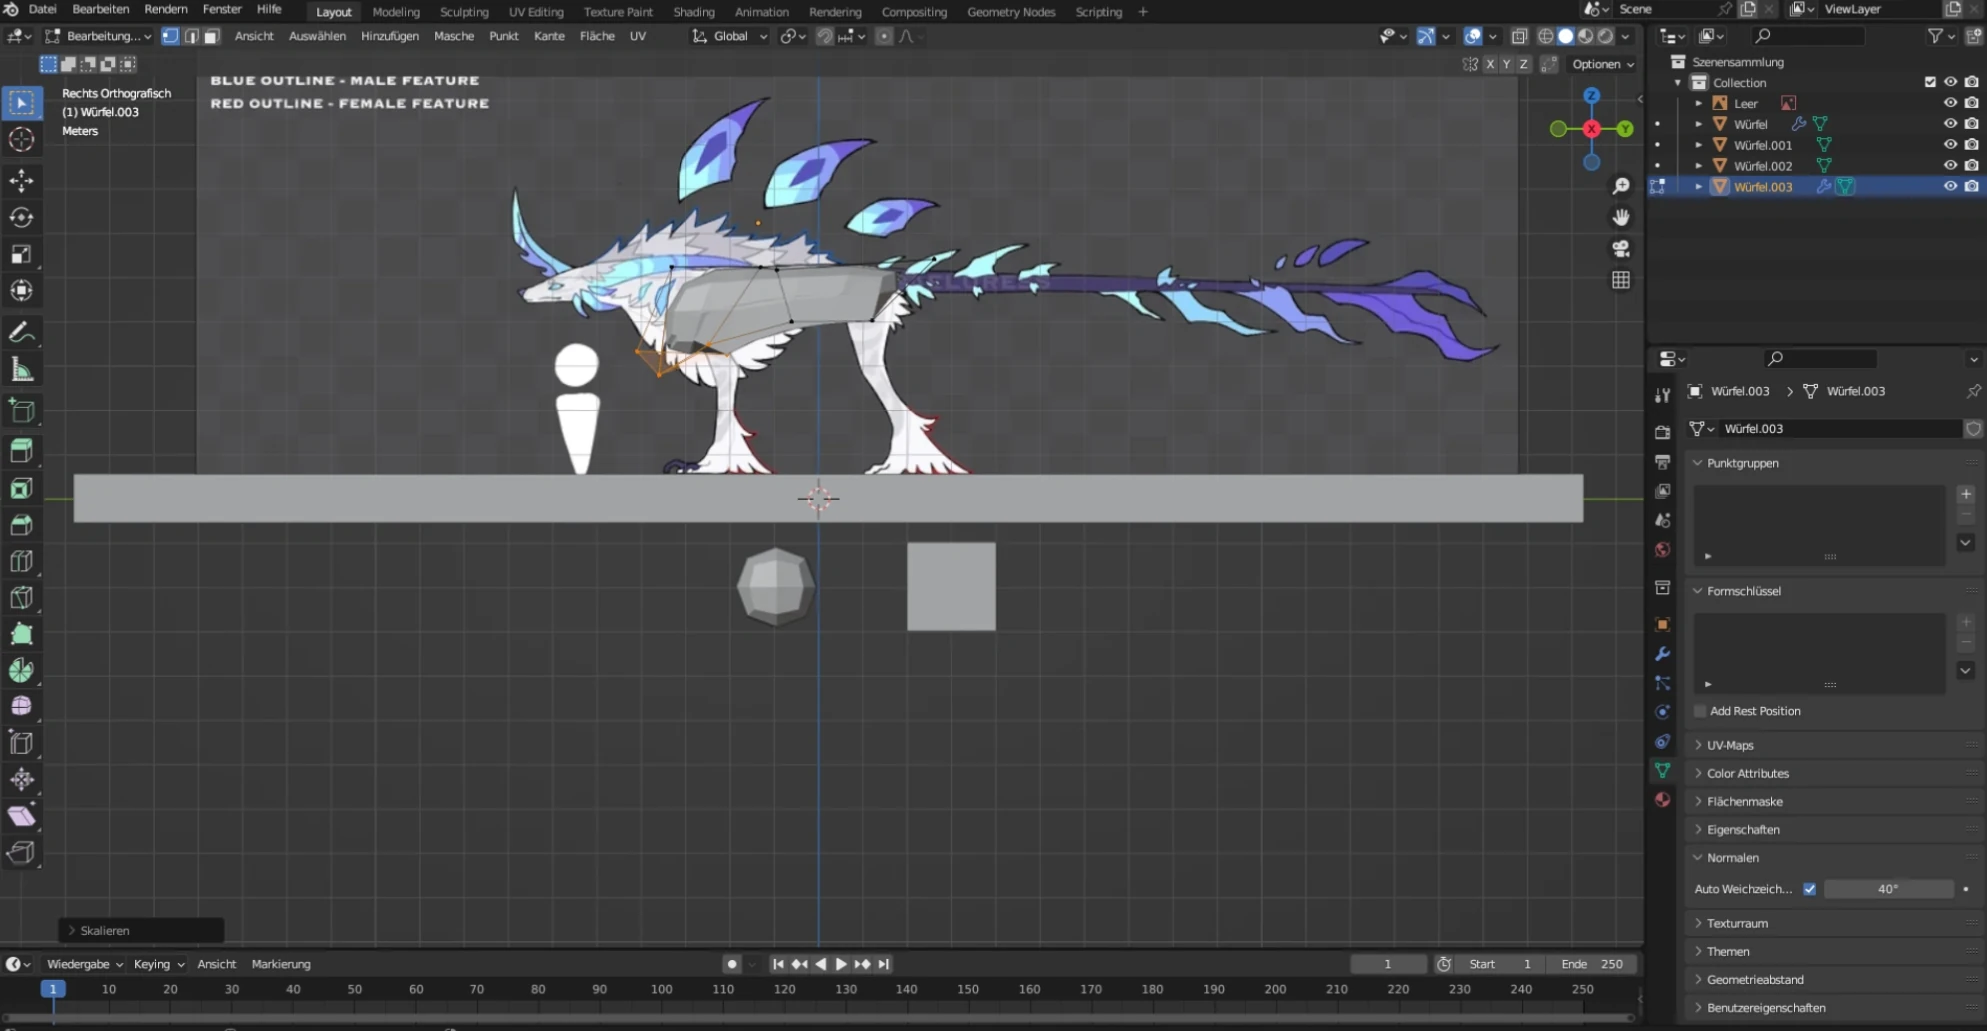Open the Material properties tab

(1661, 800)
